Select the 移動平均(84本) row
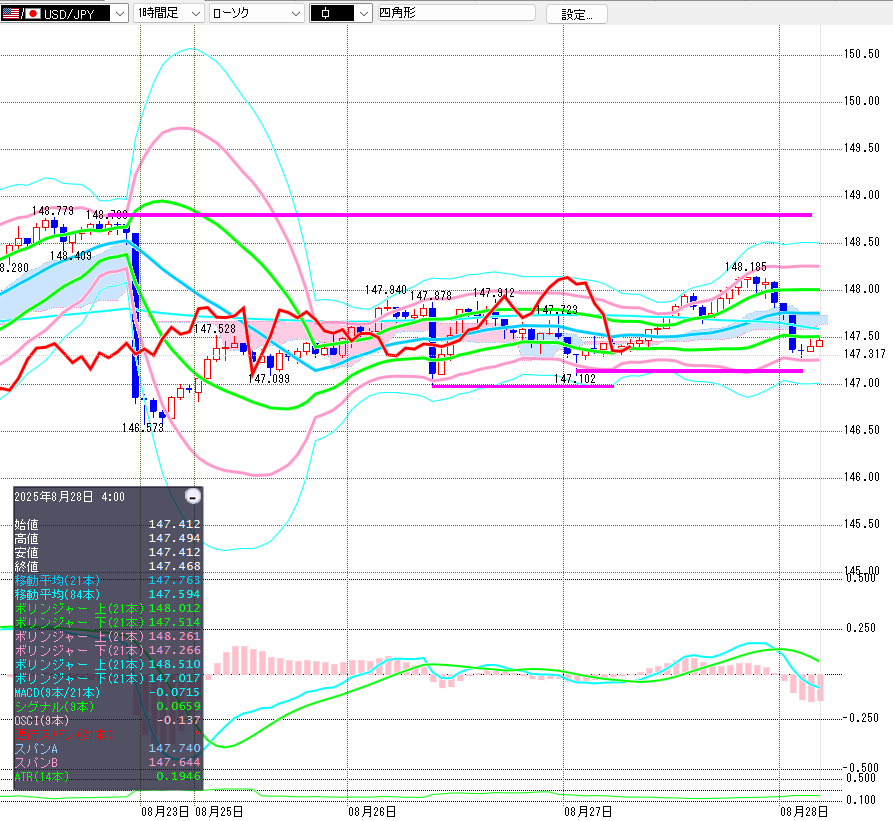The height and width of the screenshot is (821, 893). tap(108, 594)
